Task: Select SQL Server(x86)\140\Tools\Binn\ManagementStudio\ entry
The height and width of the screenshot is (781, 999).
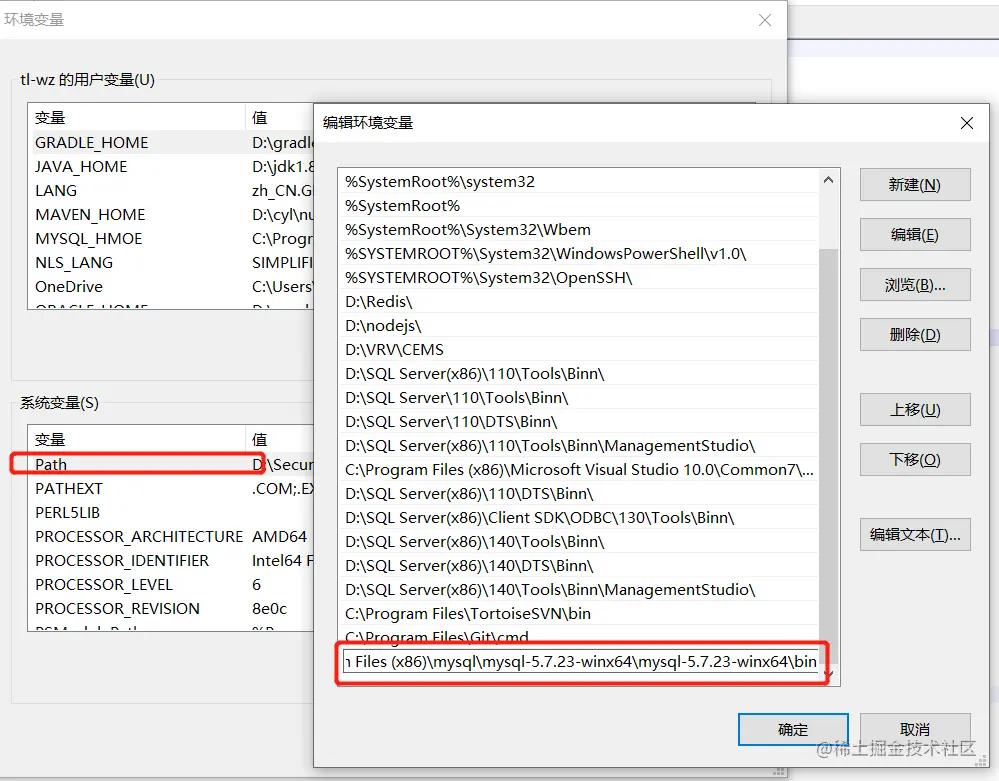Action: click(579, 589)
